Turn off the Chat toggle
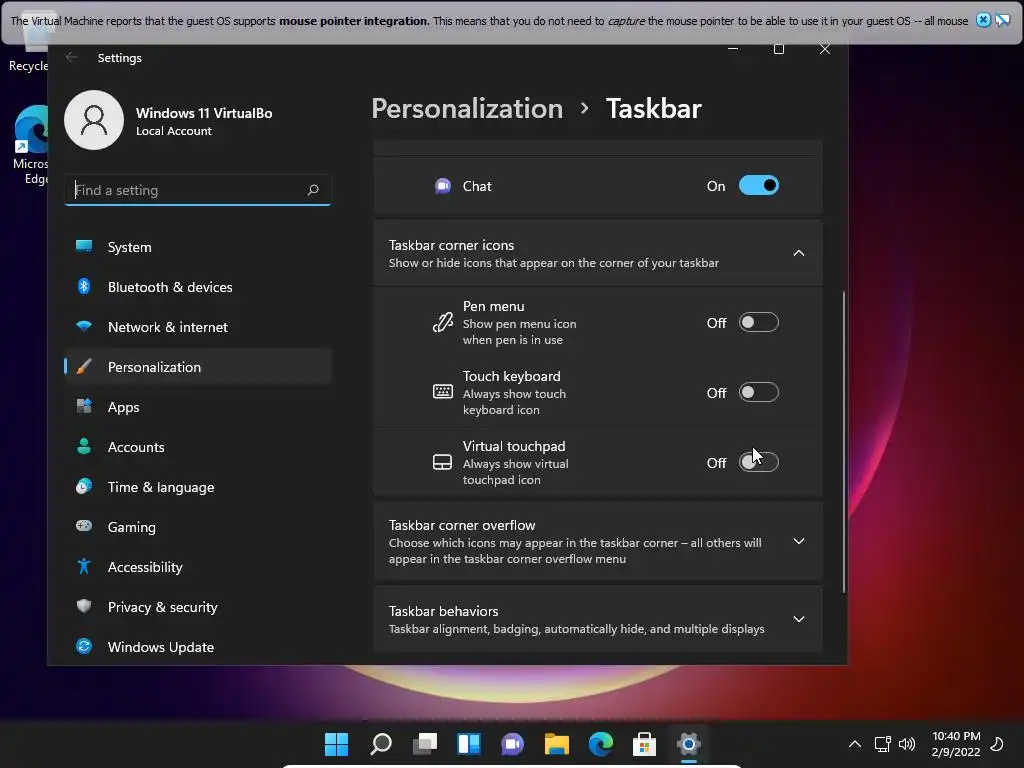1024x768 pixels. [x=758, y=185]
